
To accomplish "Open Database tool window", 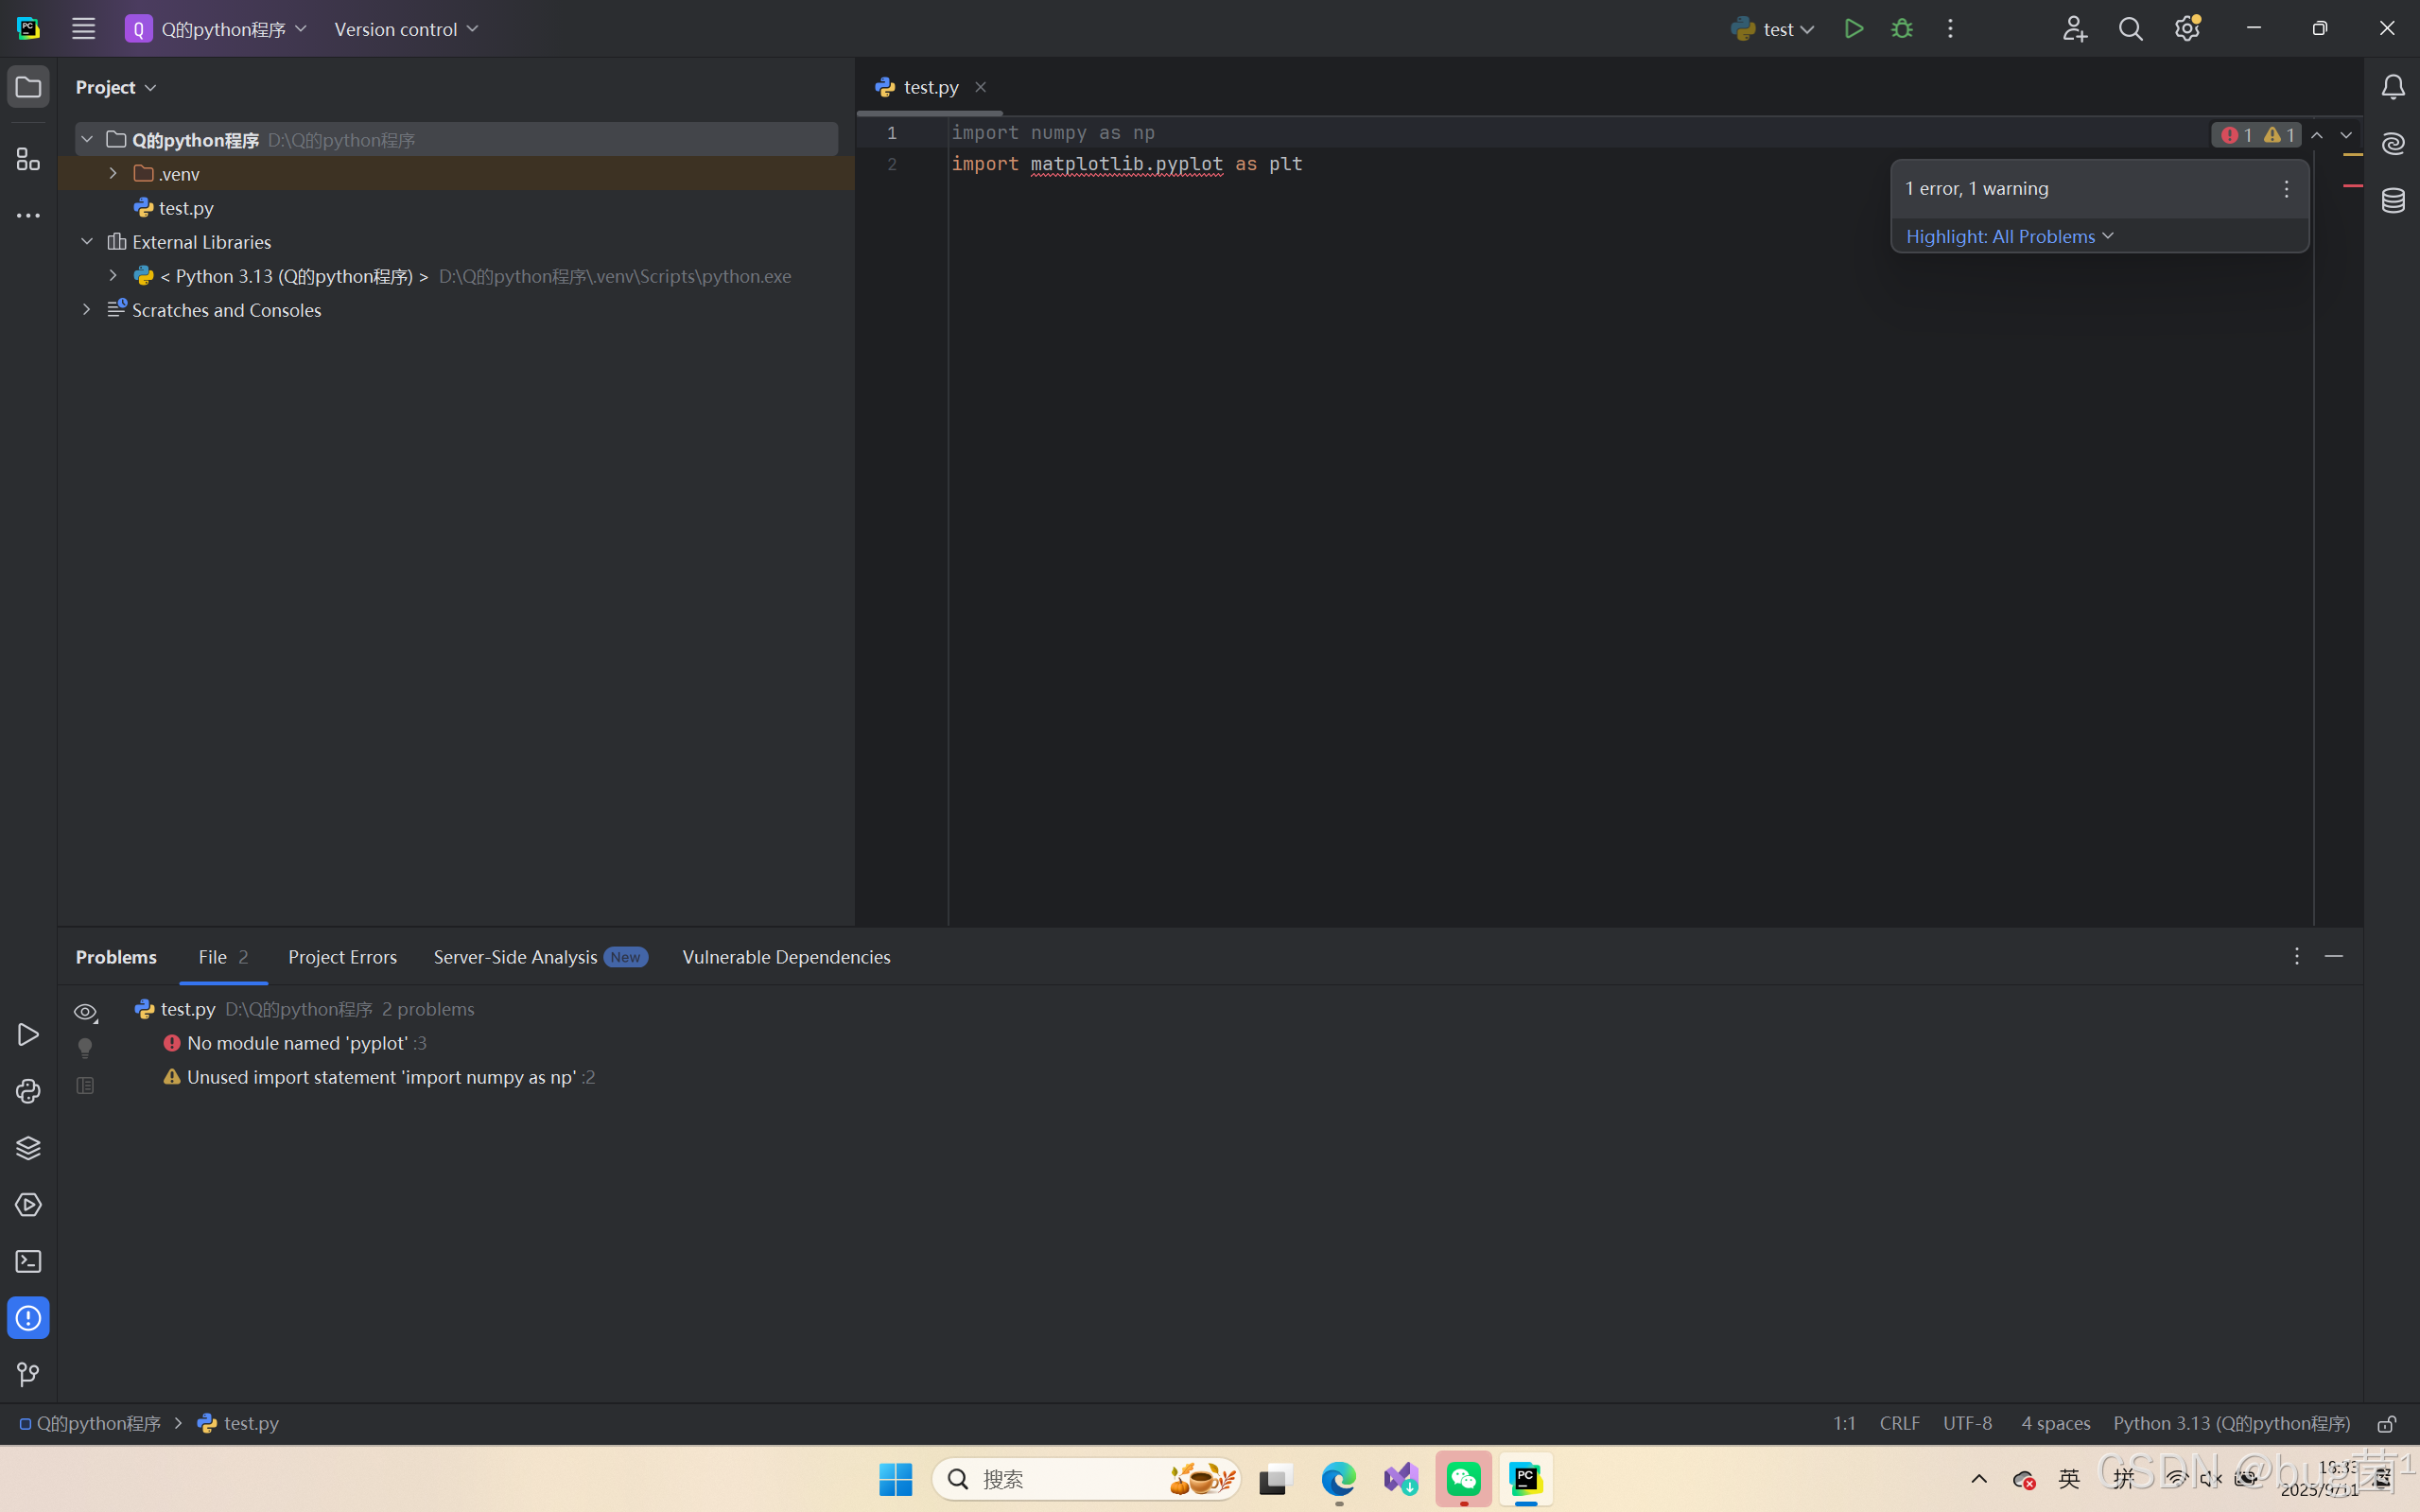I will (2392, 200).
